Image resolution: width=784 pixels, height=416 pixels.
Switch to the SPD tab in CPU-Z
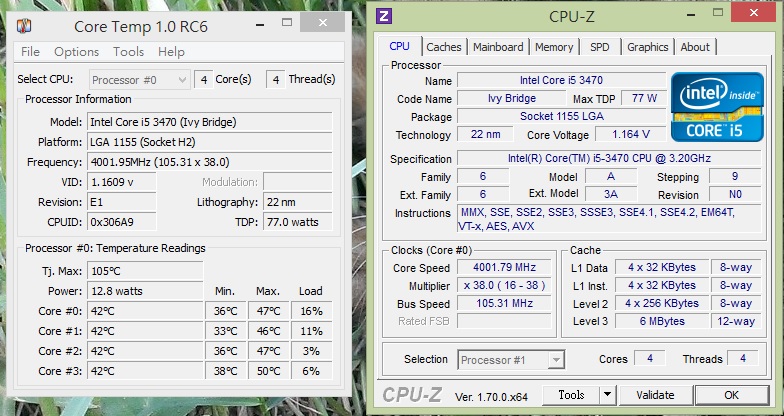coord(600,47)
